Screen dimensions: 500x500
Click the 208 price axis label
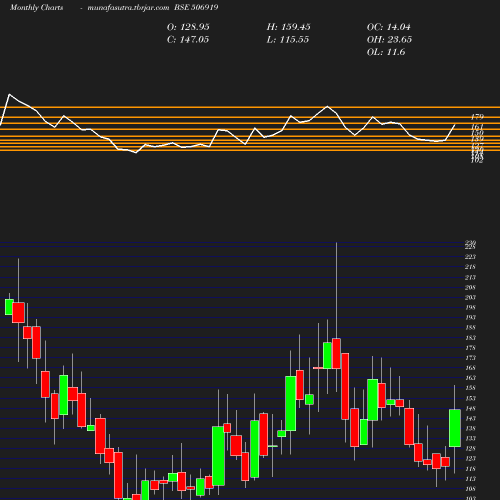point(470,287)
